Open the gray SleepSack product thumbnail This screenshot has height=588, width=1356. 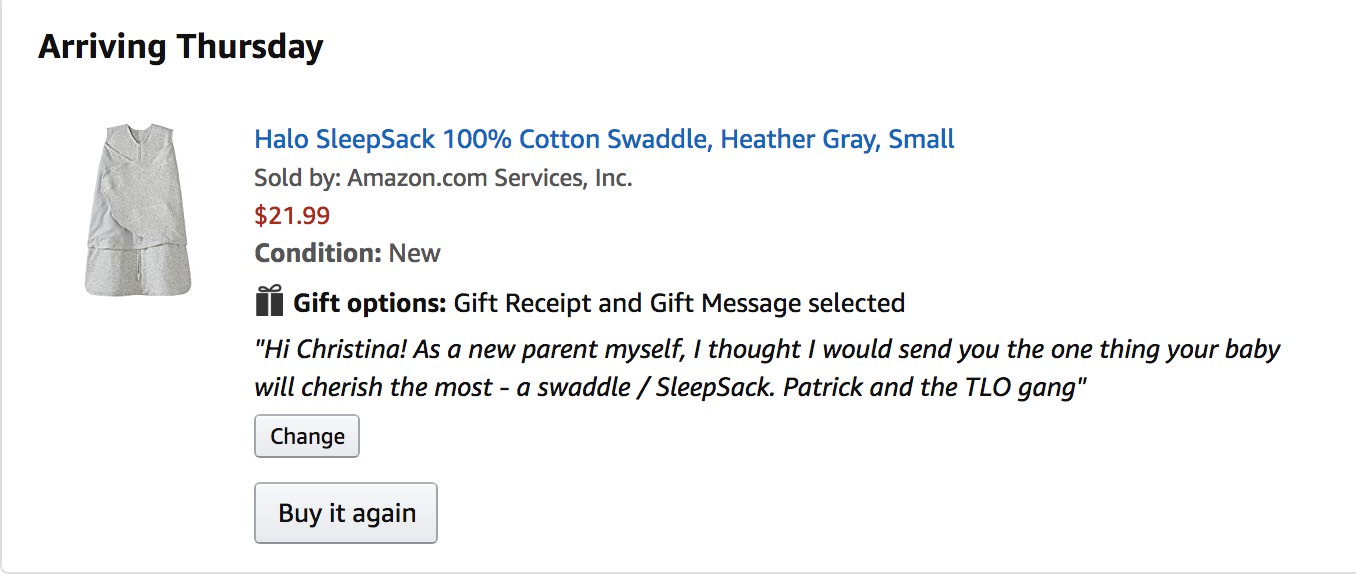click(x=138, y=209)
